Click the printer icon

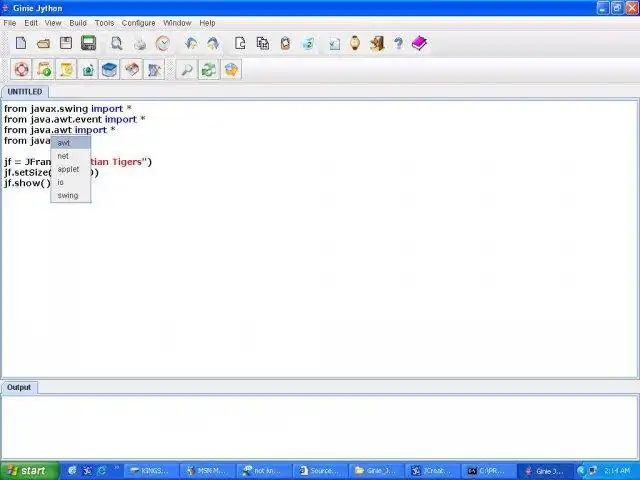point(140,44)
